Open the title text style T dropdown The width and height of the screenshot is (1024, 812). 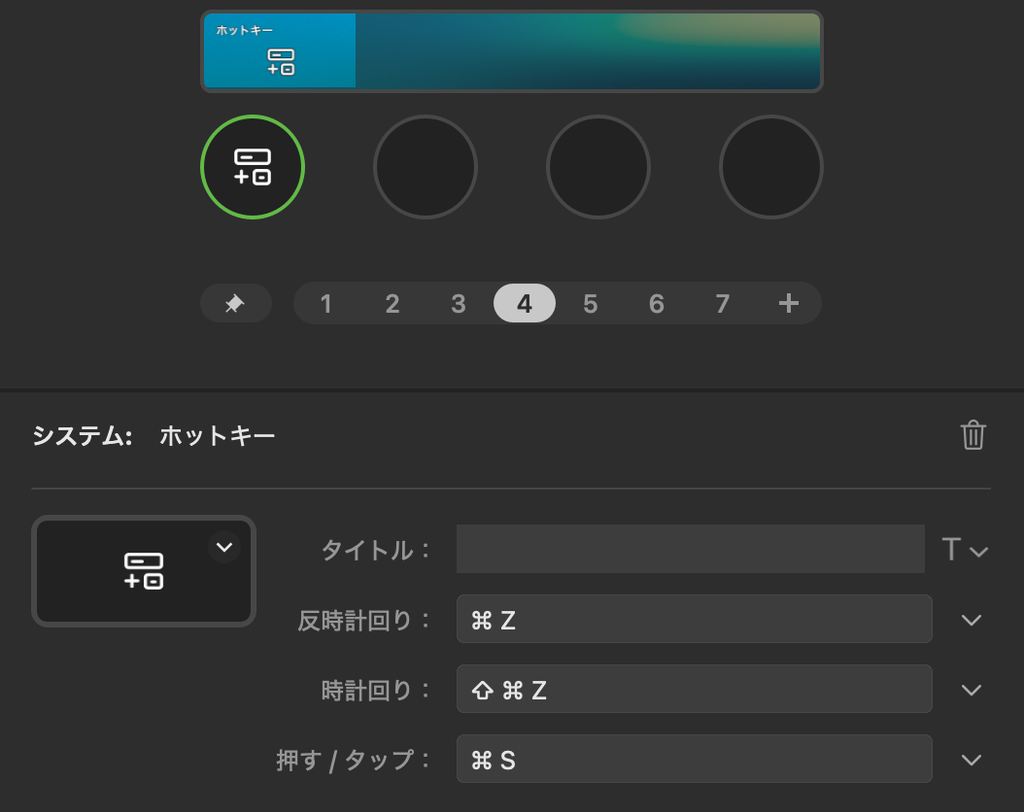click(964, 549)
